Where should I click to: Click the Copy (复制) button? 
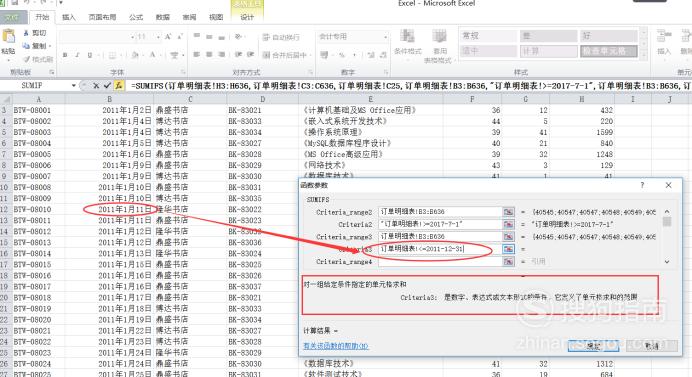pos(34,45)
